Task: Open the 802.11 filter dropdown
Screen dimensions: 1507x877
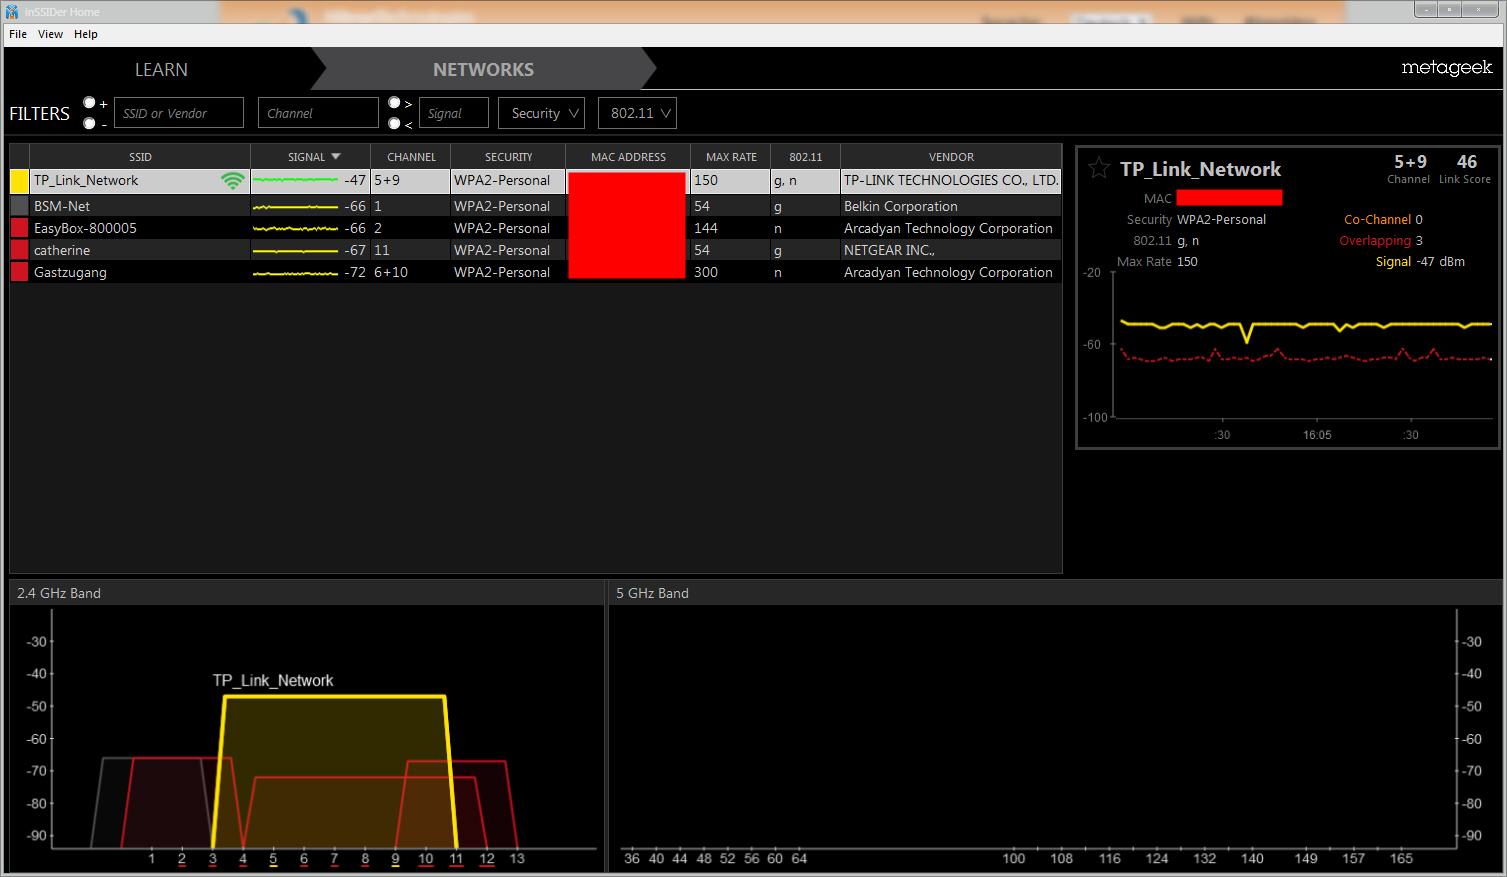Action: point(637,113)
